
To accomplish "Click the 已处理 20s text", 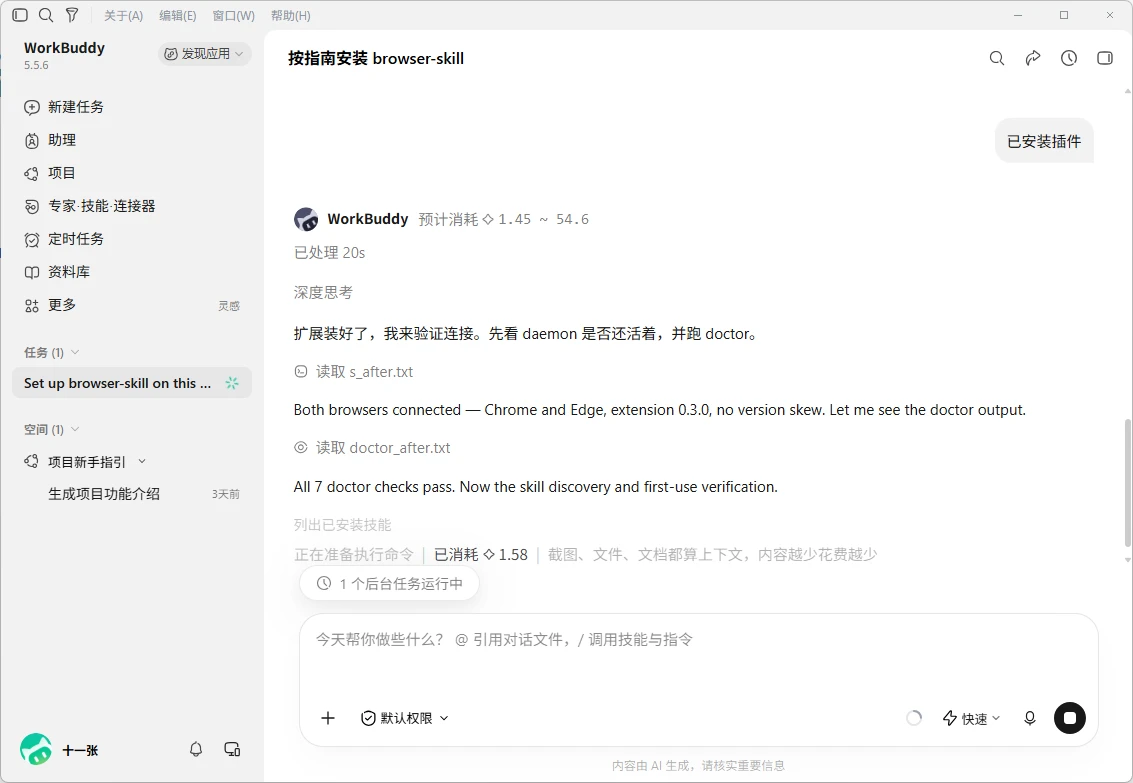I will [x=329, y=253].
